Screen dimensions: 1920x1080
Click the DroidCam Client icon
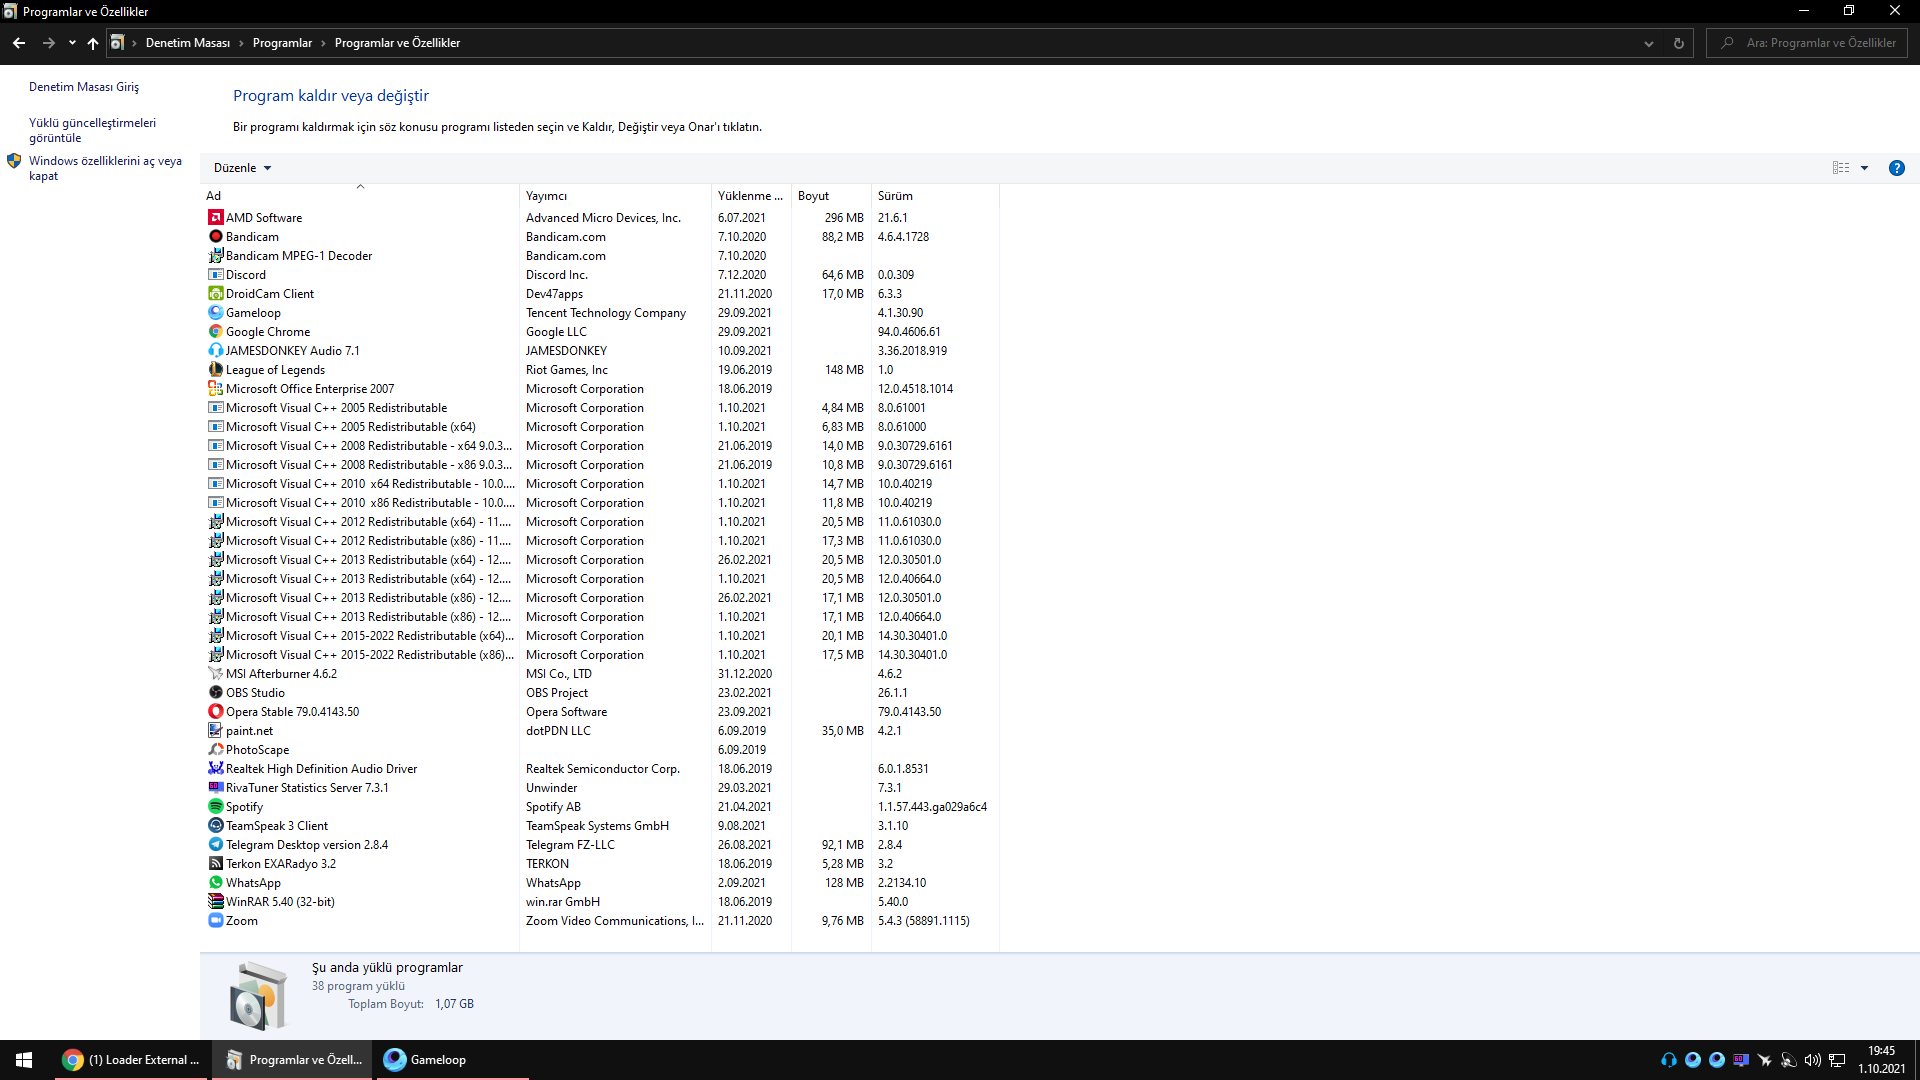pos(215,293)
